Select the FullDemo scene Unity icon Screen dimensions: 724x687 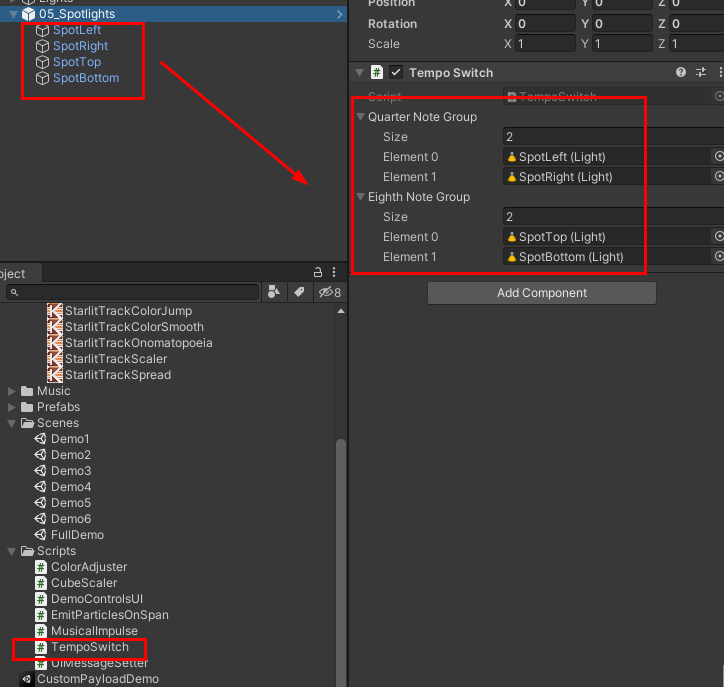(x=41, y=535)
